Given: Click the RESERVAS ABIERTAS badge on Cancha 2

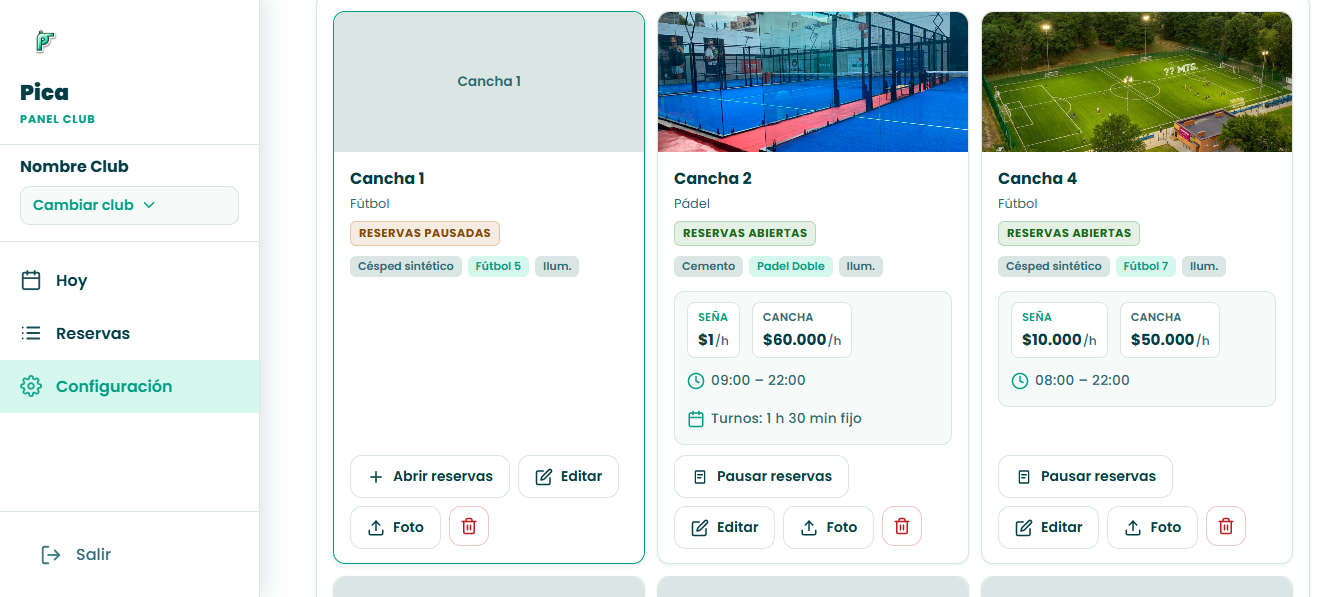Looking at the screenshot, I should coord(745,233).
